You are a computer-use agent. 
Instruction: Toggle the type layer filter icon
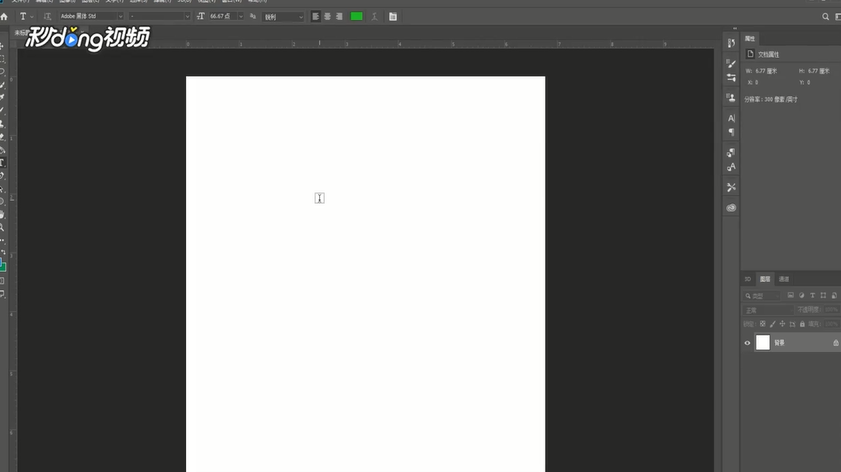point(812,296)
